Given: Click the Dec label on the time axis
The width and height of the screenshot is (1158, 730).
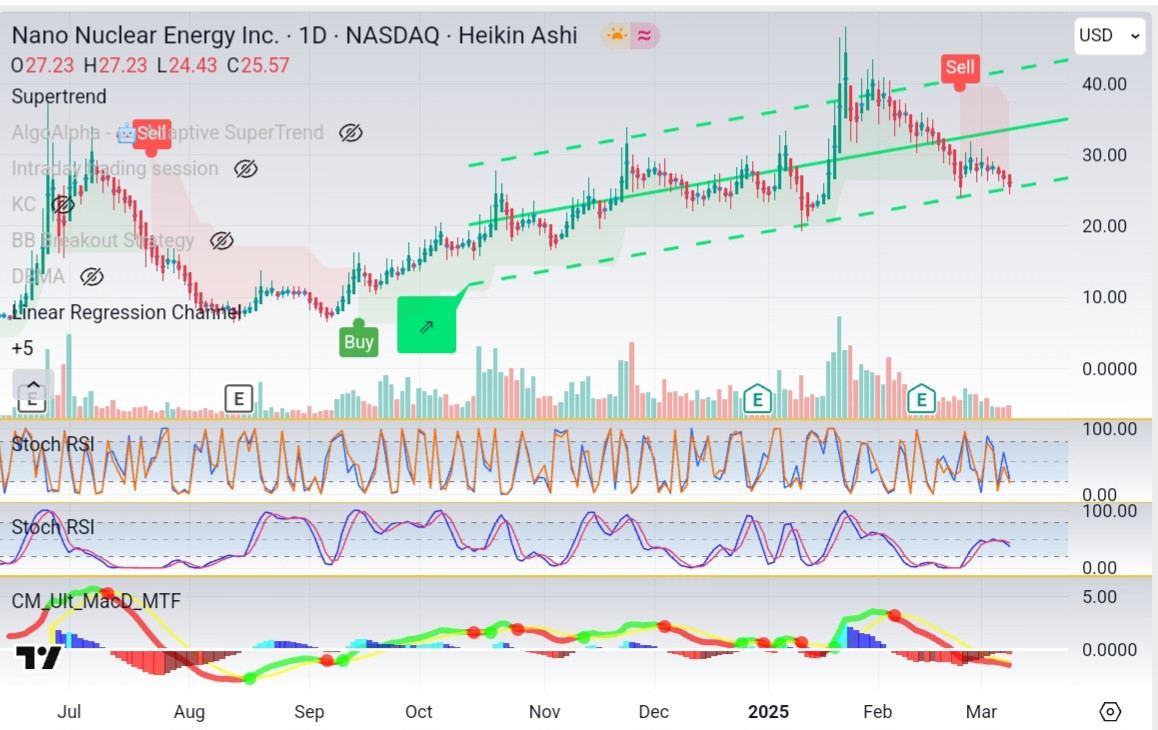Looking at the screenshot, I should click(x=654, y=712).
